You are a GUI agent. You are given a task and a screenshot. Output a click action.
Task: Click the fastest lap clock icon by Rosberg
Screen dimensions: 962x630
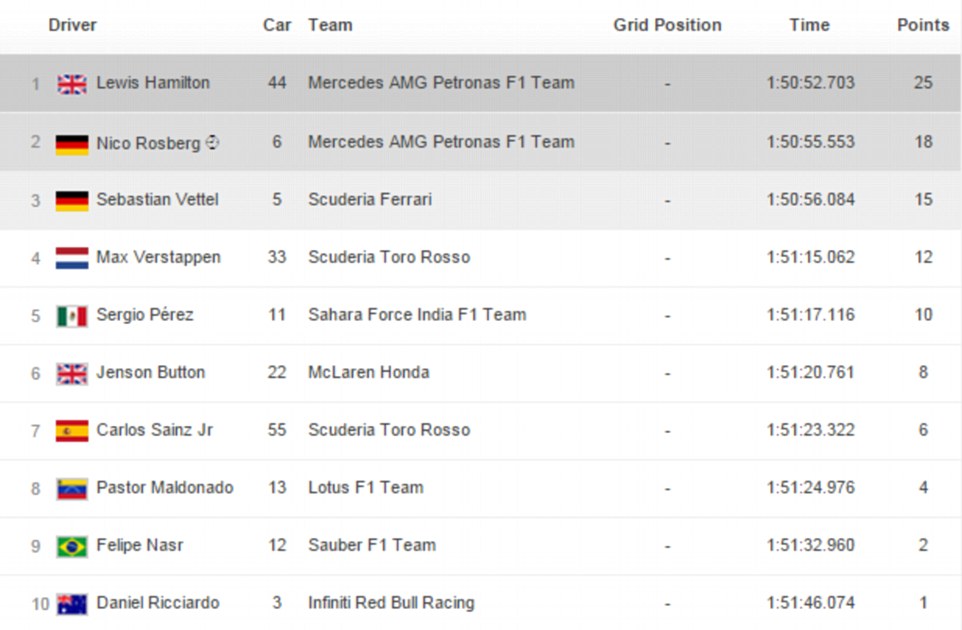pos(212,142)
